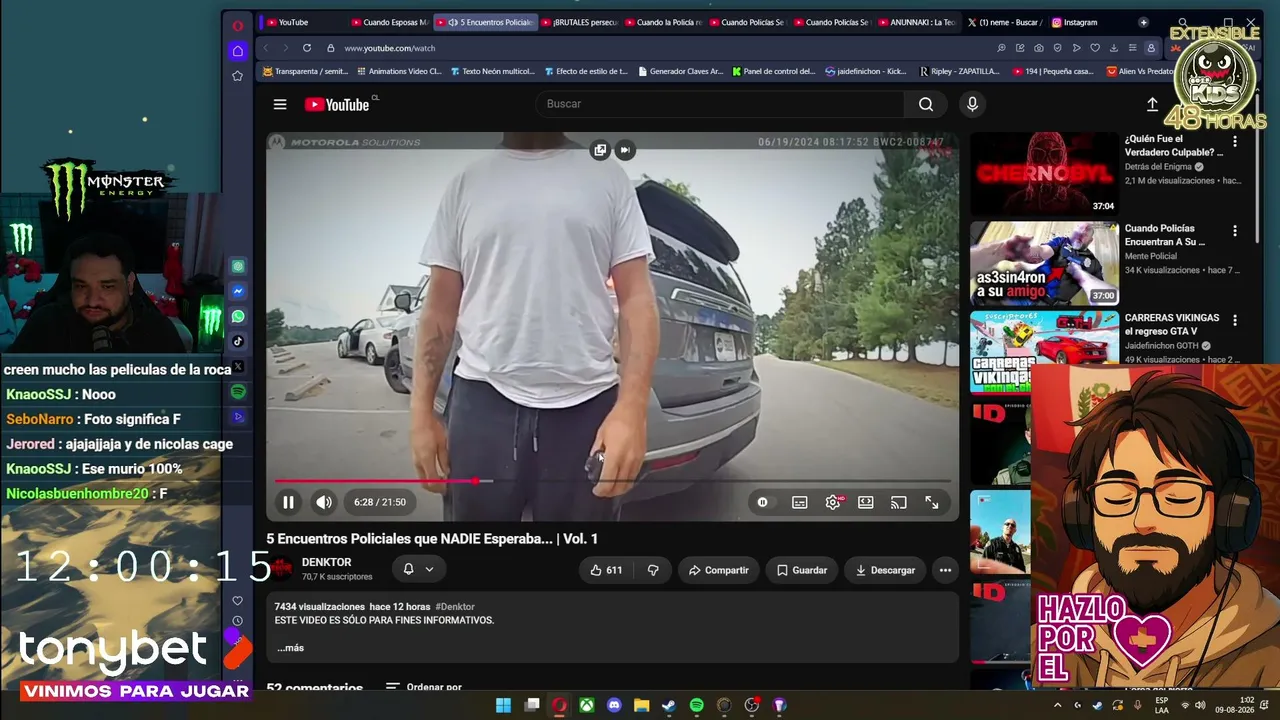Image resolution: width=1280 pixels, height=720 pixels.
Task: Open Spotify in the Opera sidebar
Action: (238, 392)
